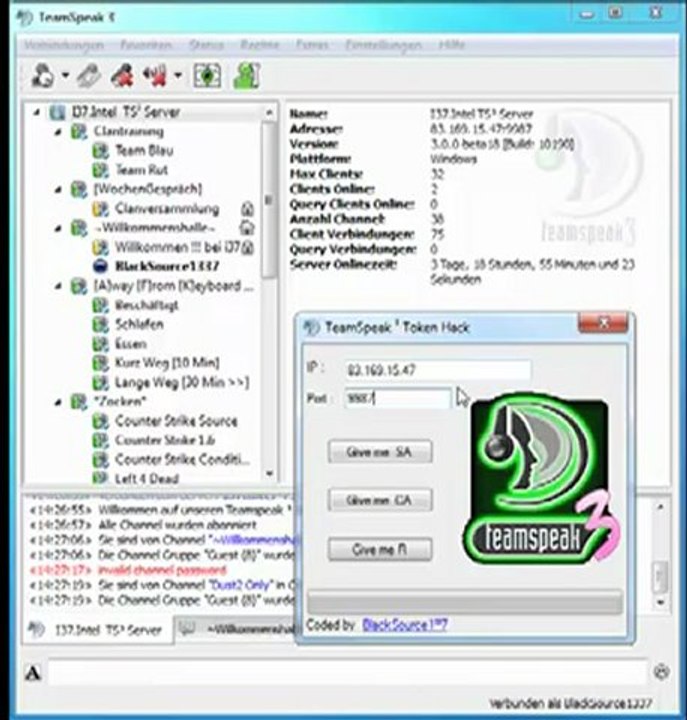Collapse the ~Willkommenshalle~ channel group
Viewport: 687px width, 720px height.
click(x=58, y=228)
